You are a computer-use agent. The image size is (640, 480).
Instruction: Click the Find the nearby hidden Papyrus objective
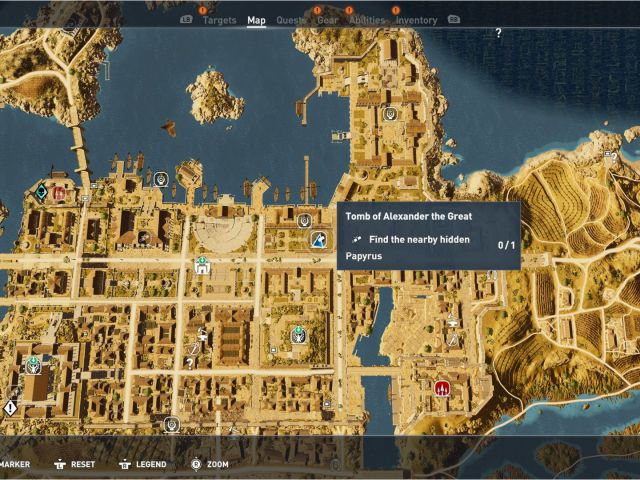(408, 247)
